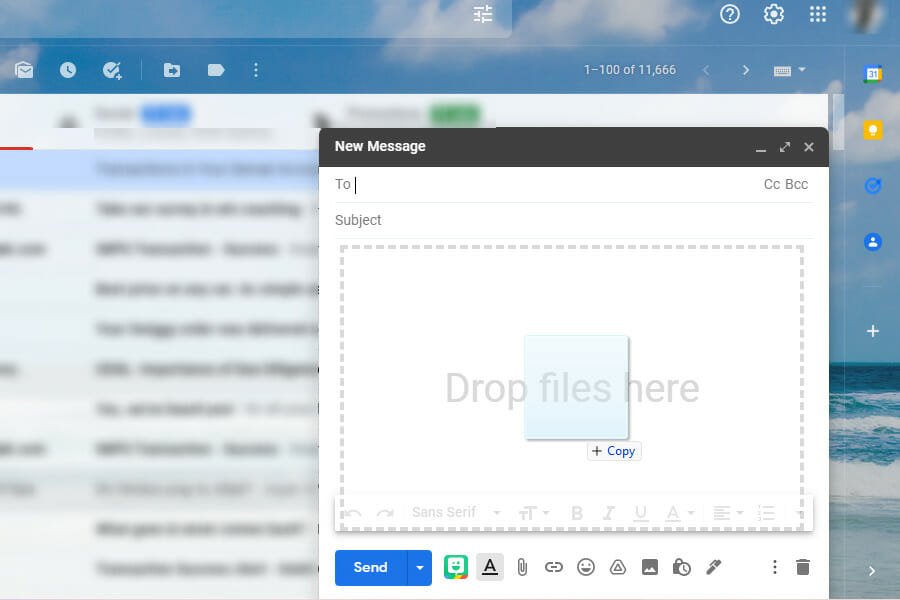Viewport: 900px width, 600px height.
Task: Open the search filter options icon
Action: (483, 14)
